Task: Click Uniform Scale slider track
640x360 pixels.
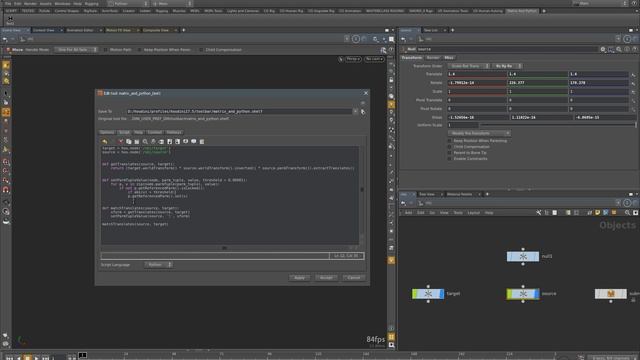Action: click(x=558, y=125)
